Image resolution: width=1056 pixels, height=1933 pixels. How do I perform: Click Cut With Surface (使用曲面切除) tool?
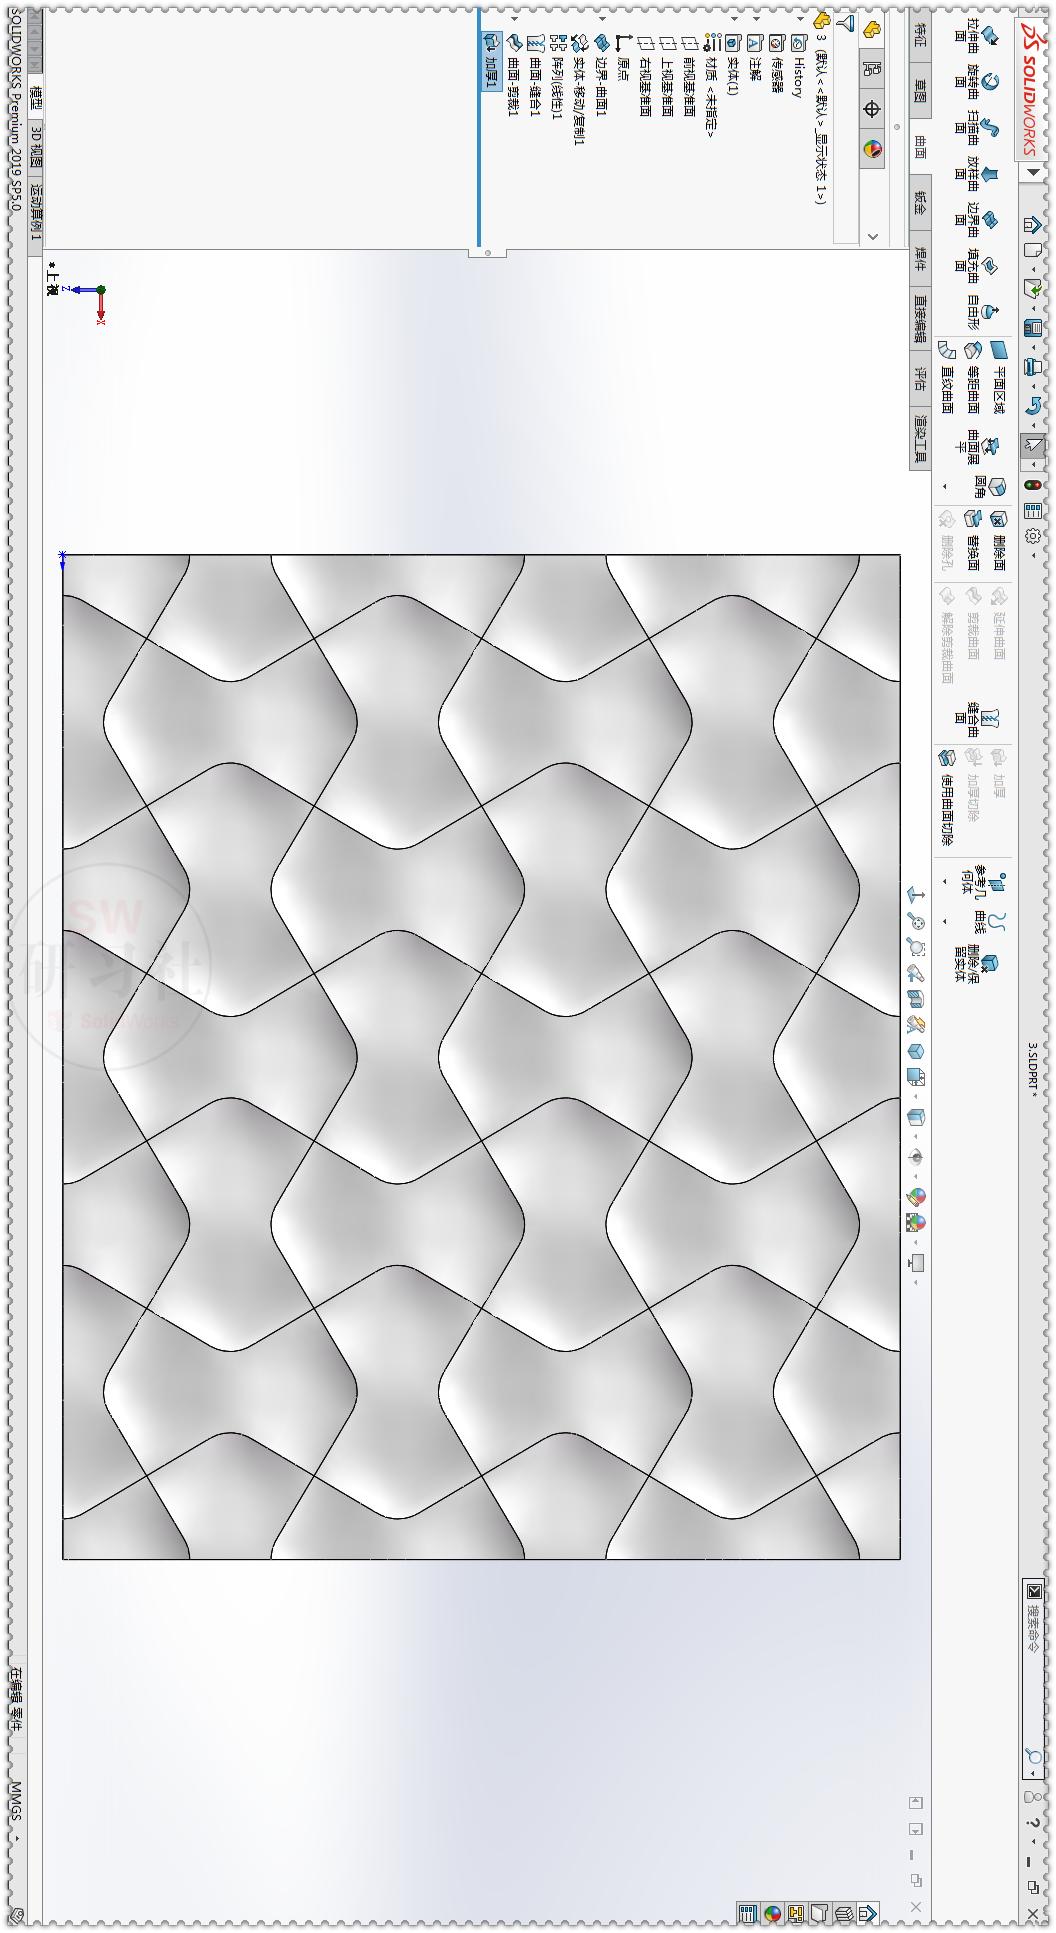coord(946,798)
